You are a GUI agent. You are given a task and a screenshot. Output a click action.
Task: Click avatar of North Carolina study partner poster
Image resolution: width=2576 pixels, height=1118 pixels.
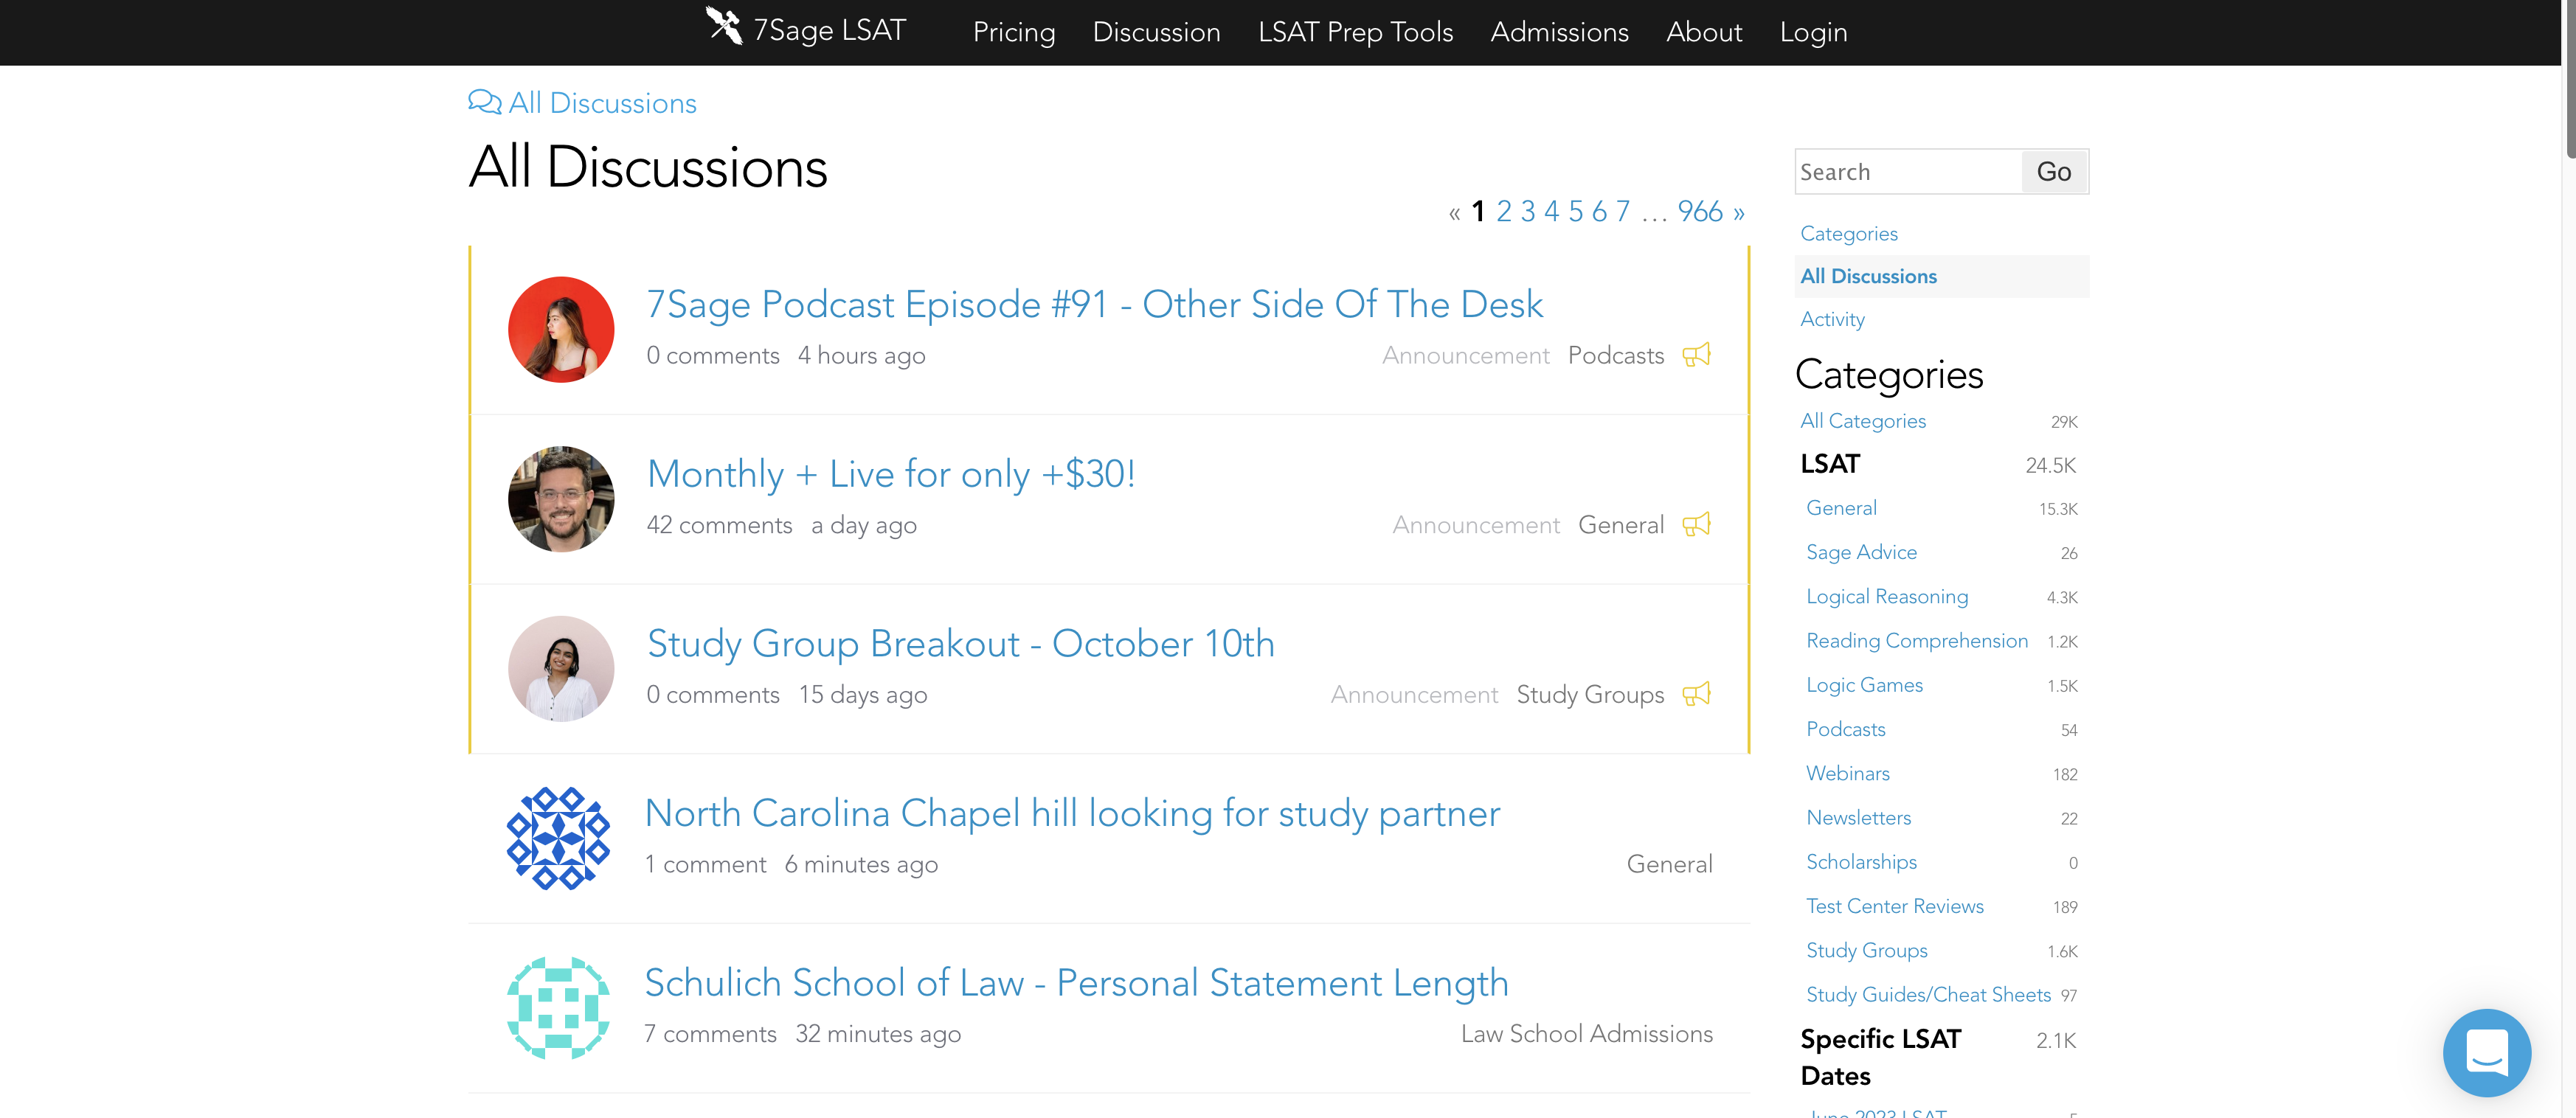pyautogui.click(x=559, y=838)
